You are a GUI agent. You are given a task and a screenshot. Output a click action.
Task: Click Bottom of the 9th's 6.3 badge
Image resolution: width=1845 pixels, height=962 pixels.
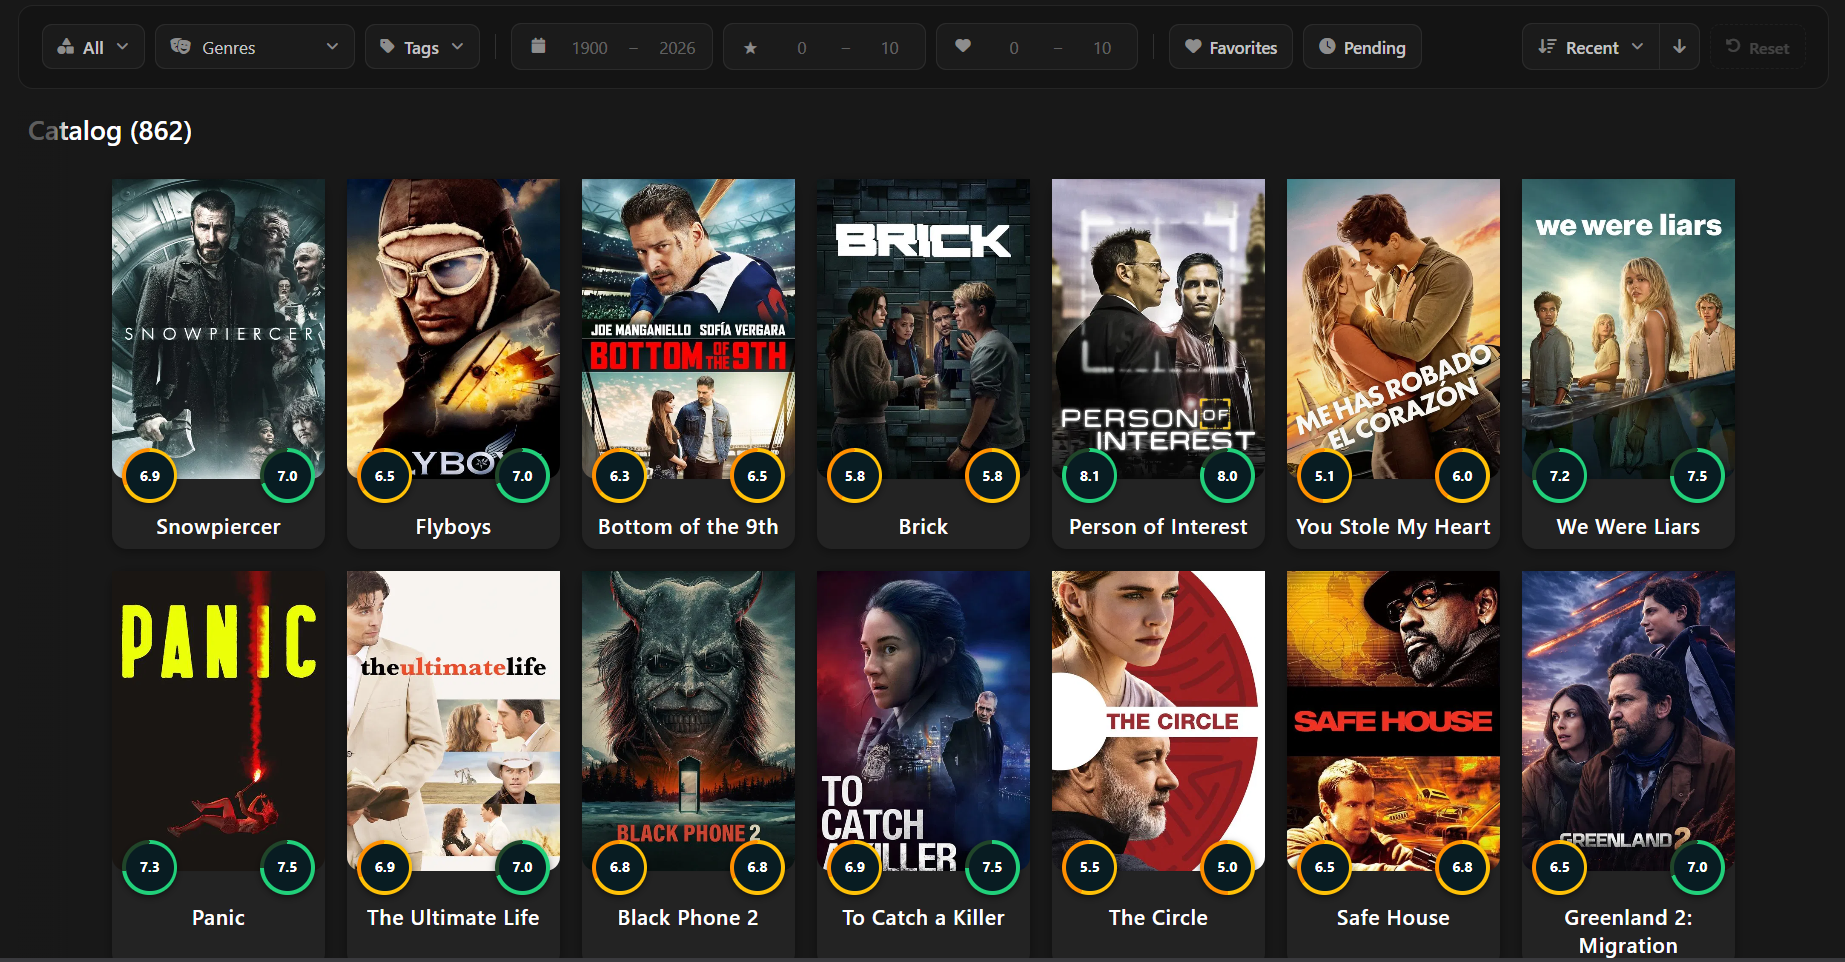coord(620,476)
